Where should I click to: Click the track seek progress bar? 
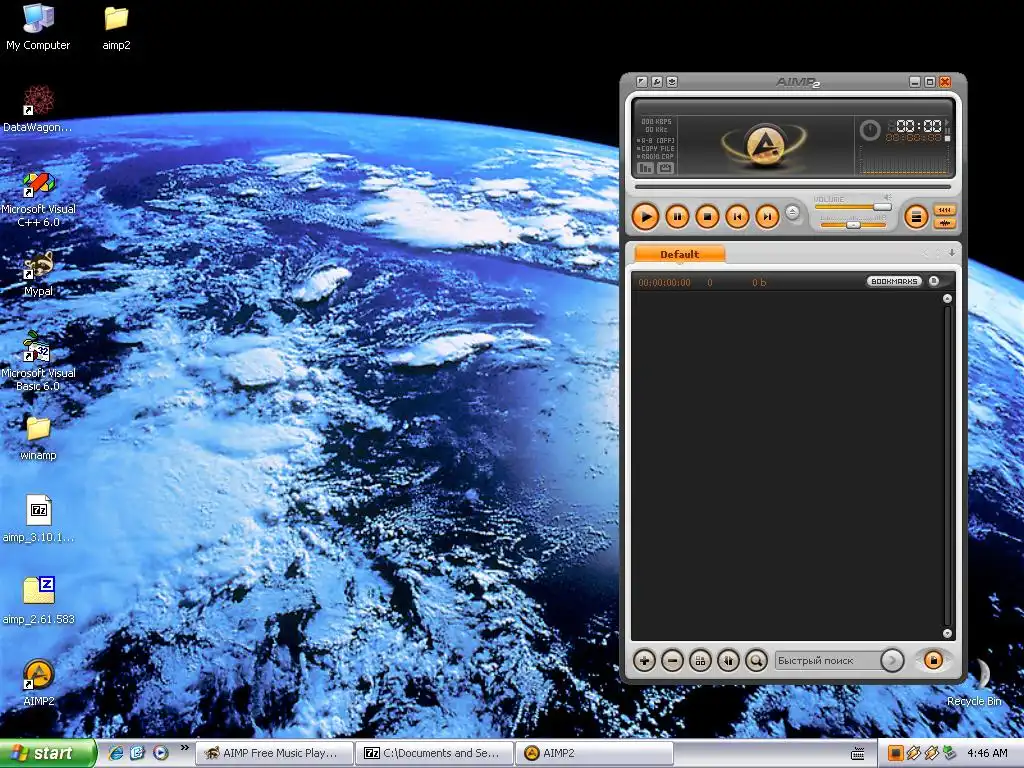[792, 187]
